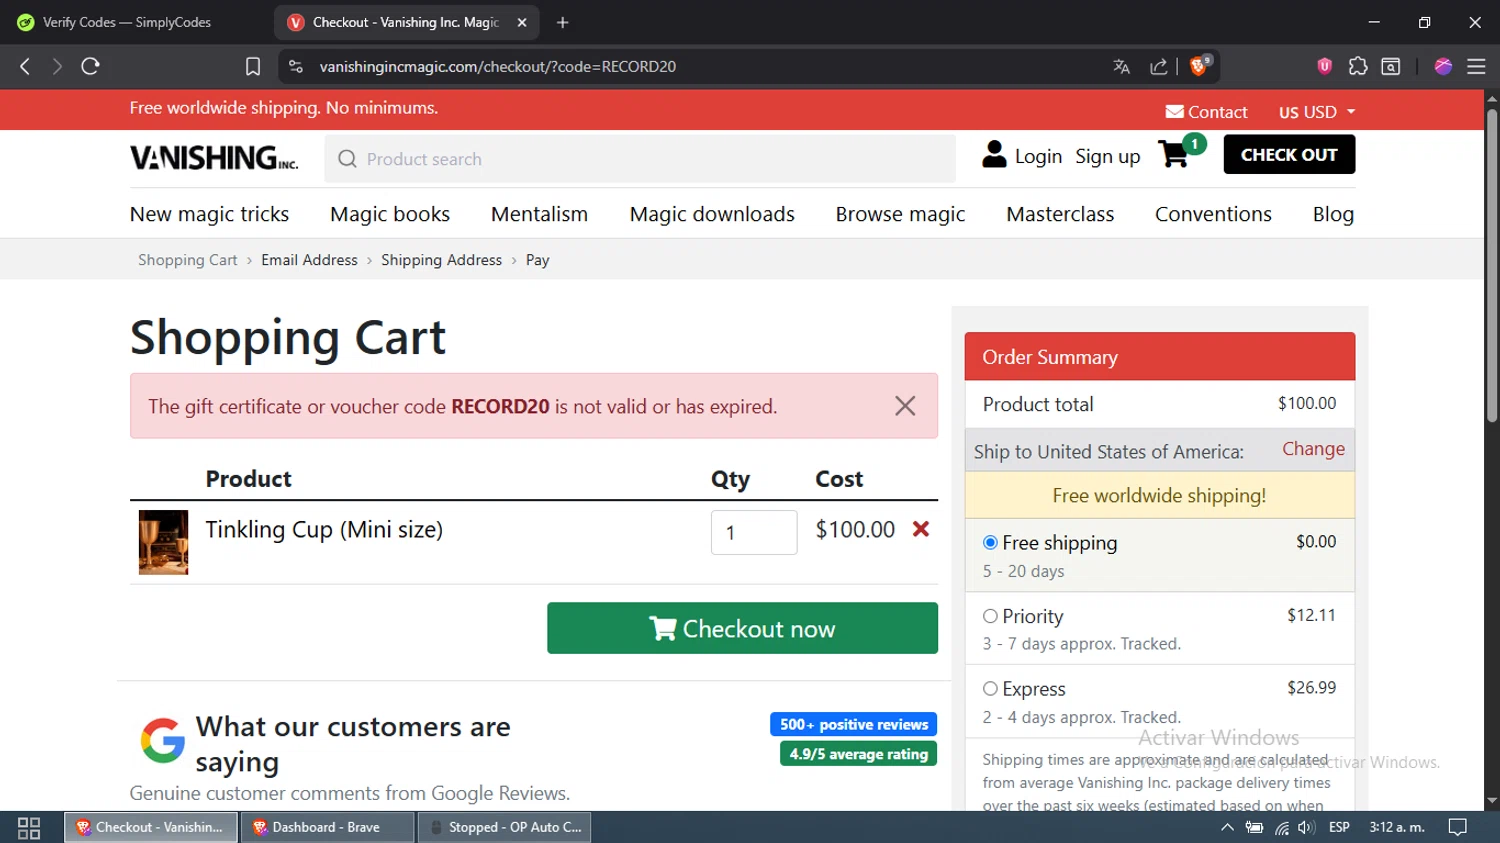Click the Google logo in reviews
Viewport: 1500px width, 843px height.
tap(162, 740)
